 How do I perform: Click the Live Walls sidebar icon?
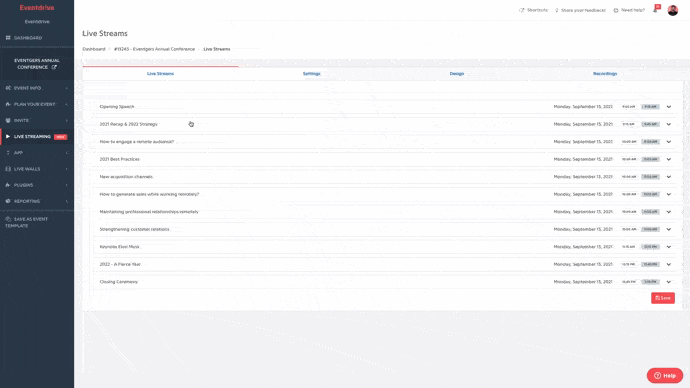tap(8, 169)
